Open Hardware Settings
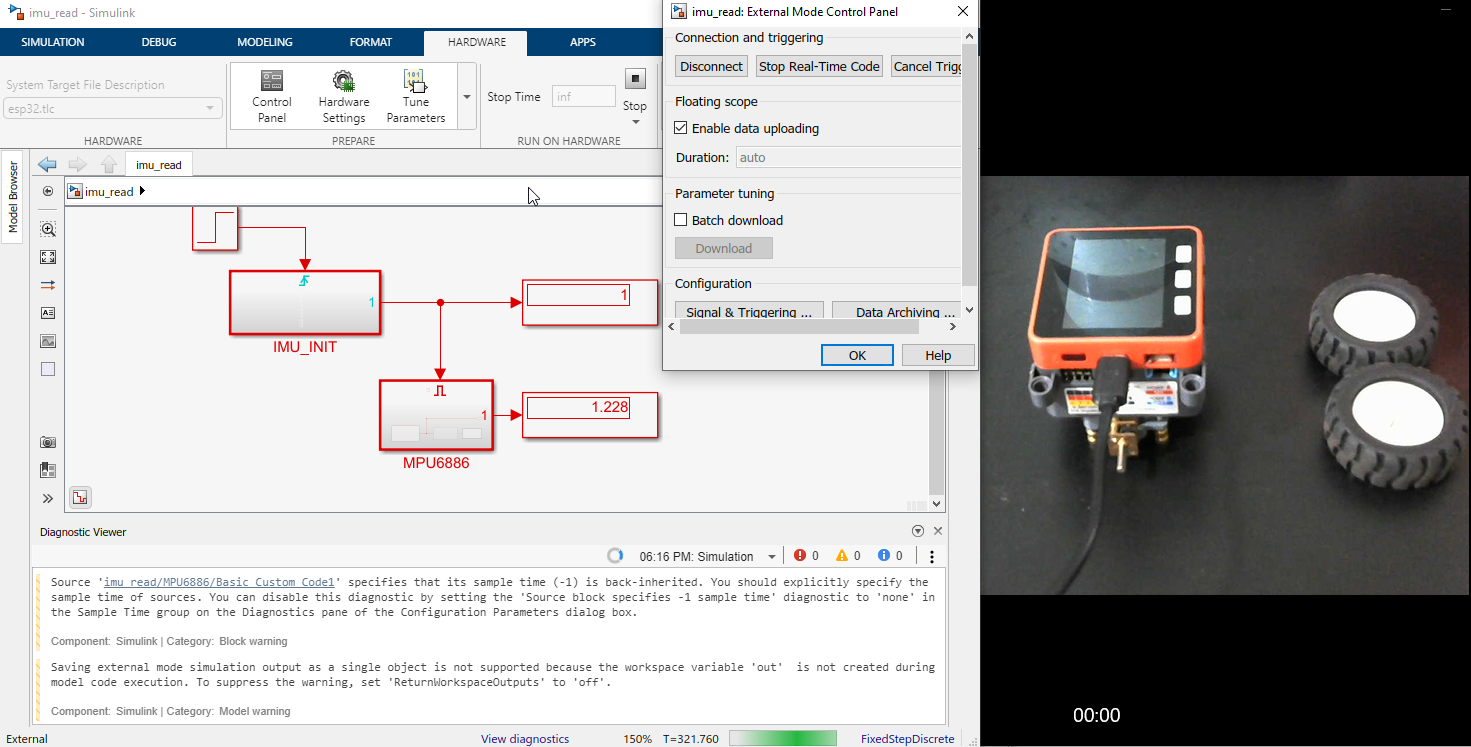This screenshot has height=747, width=1471. coord(344,96)
